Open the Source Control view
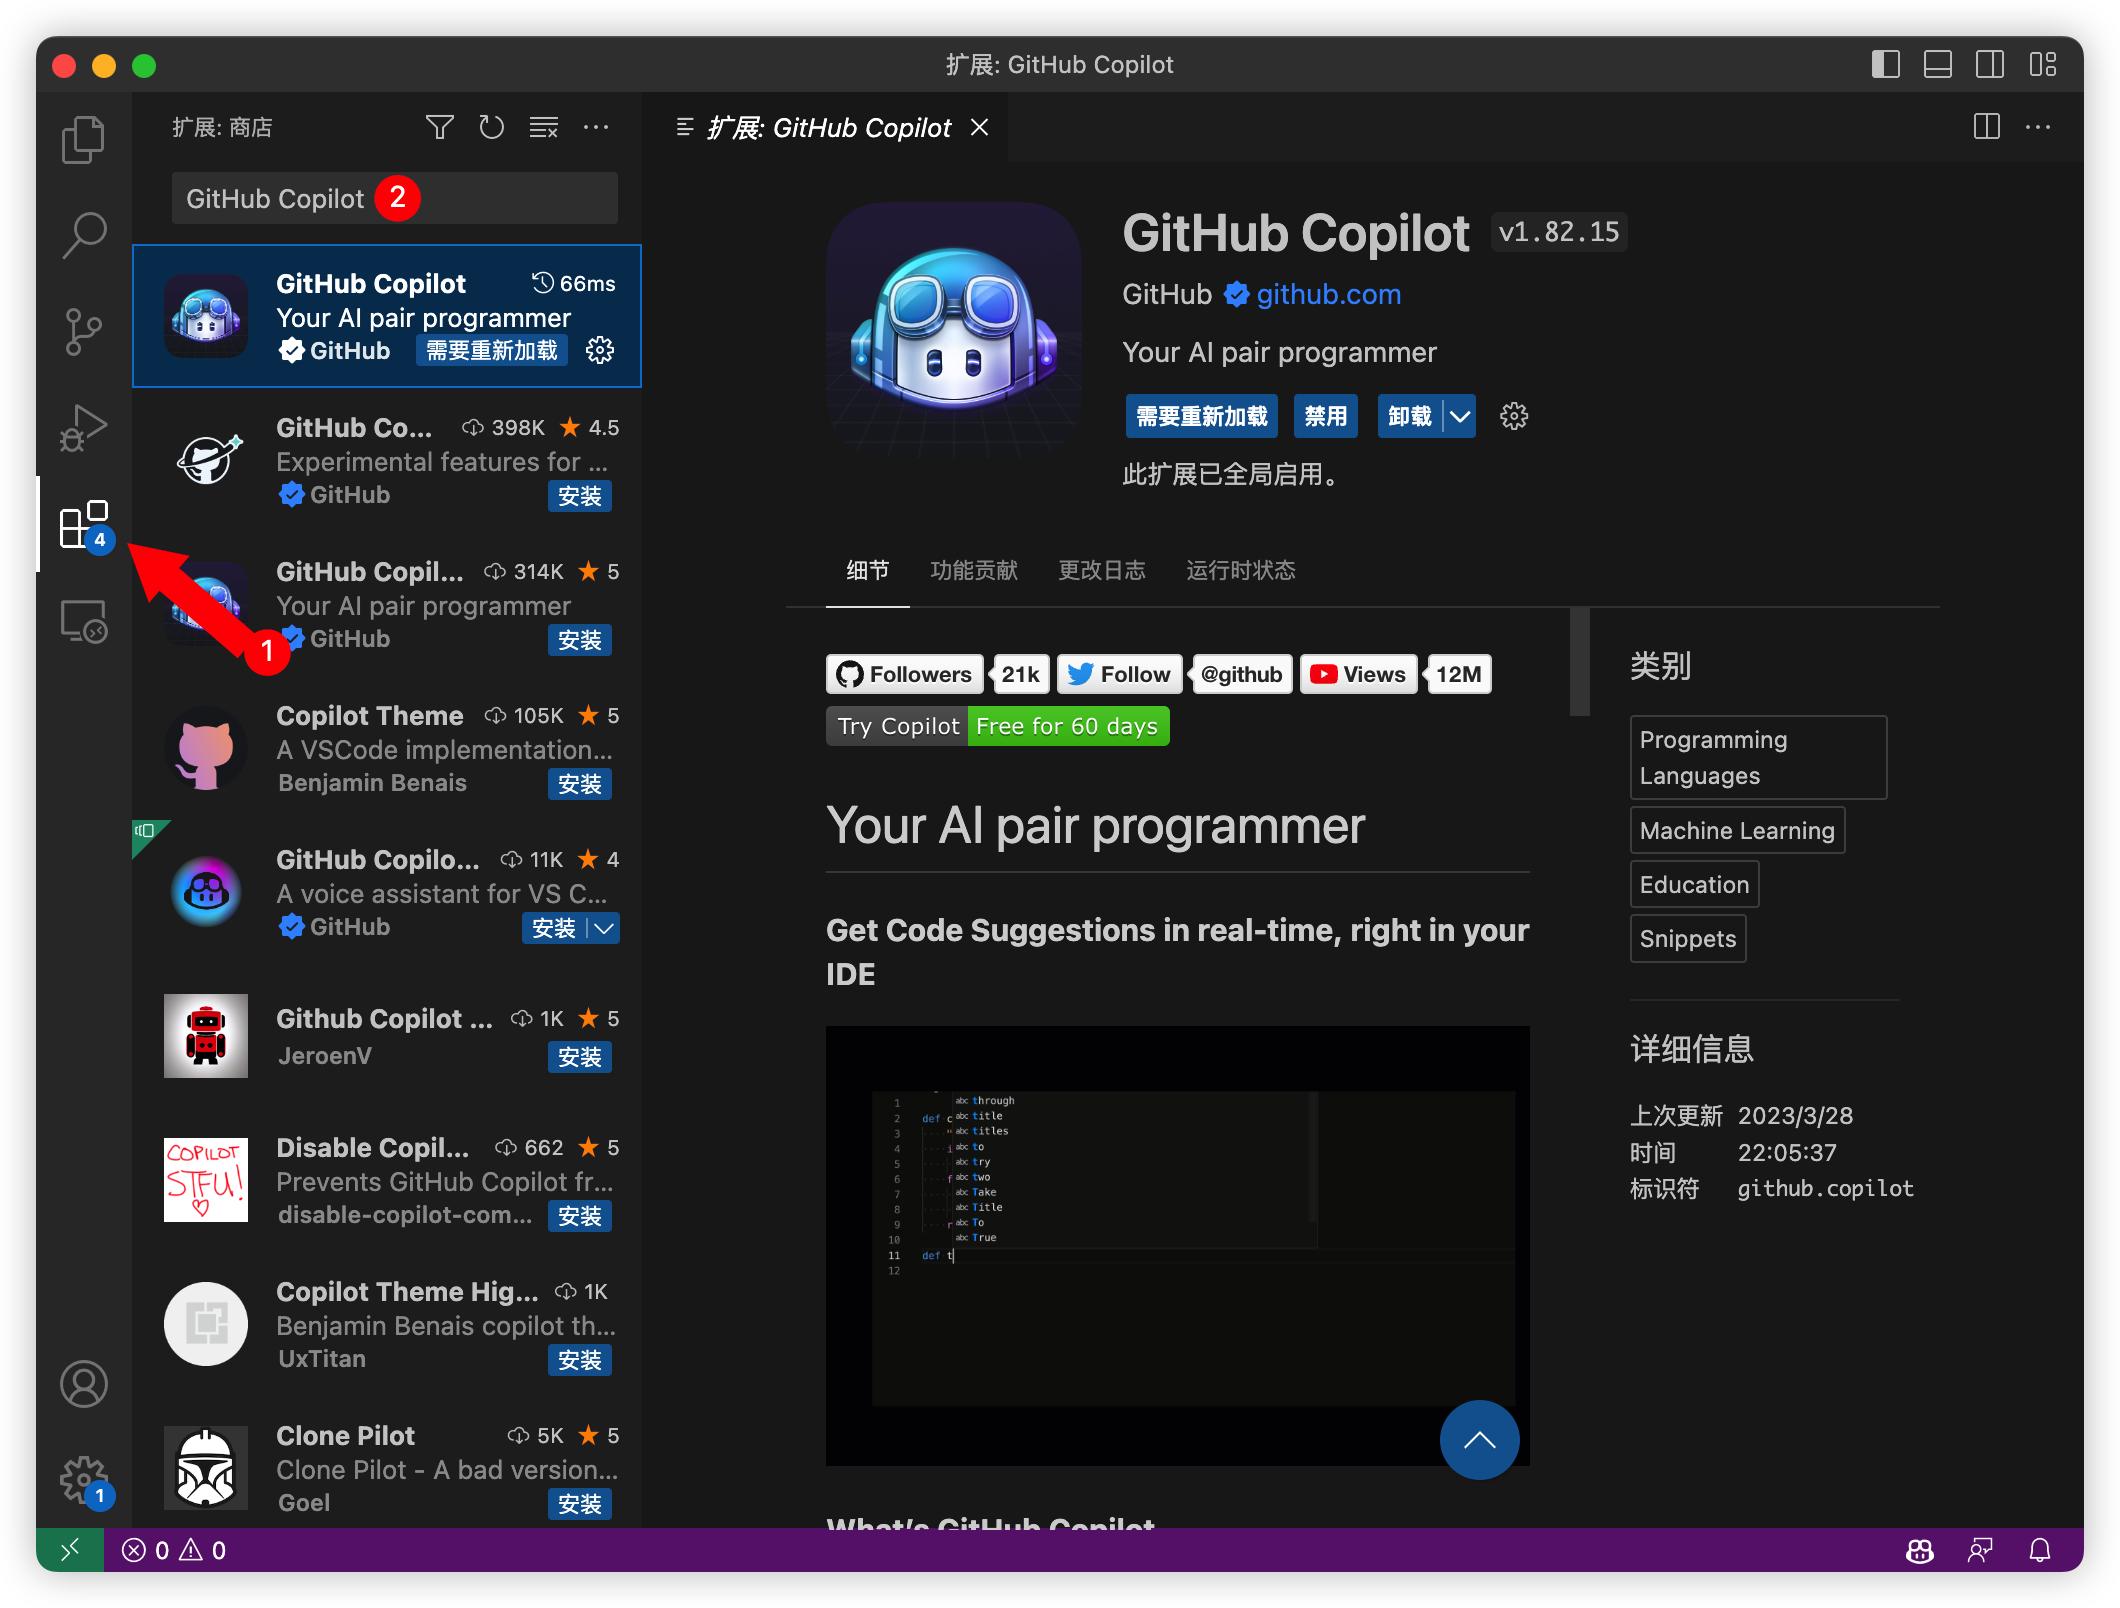 pos(84,330)
